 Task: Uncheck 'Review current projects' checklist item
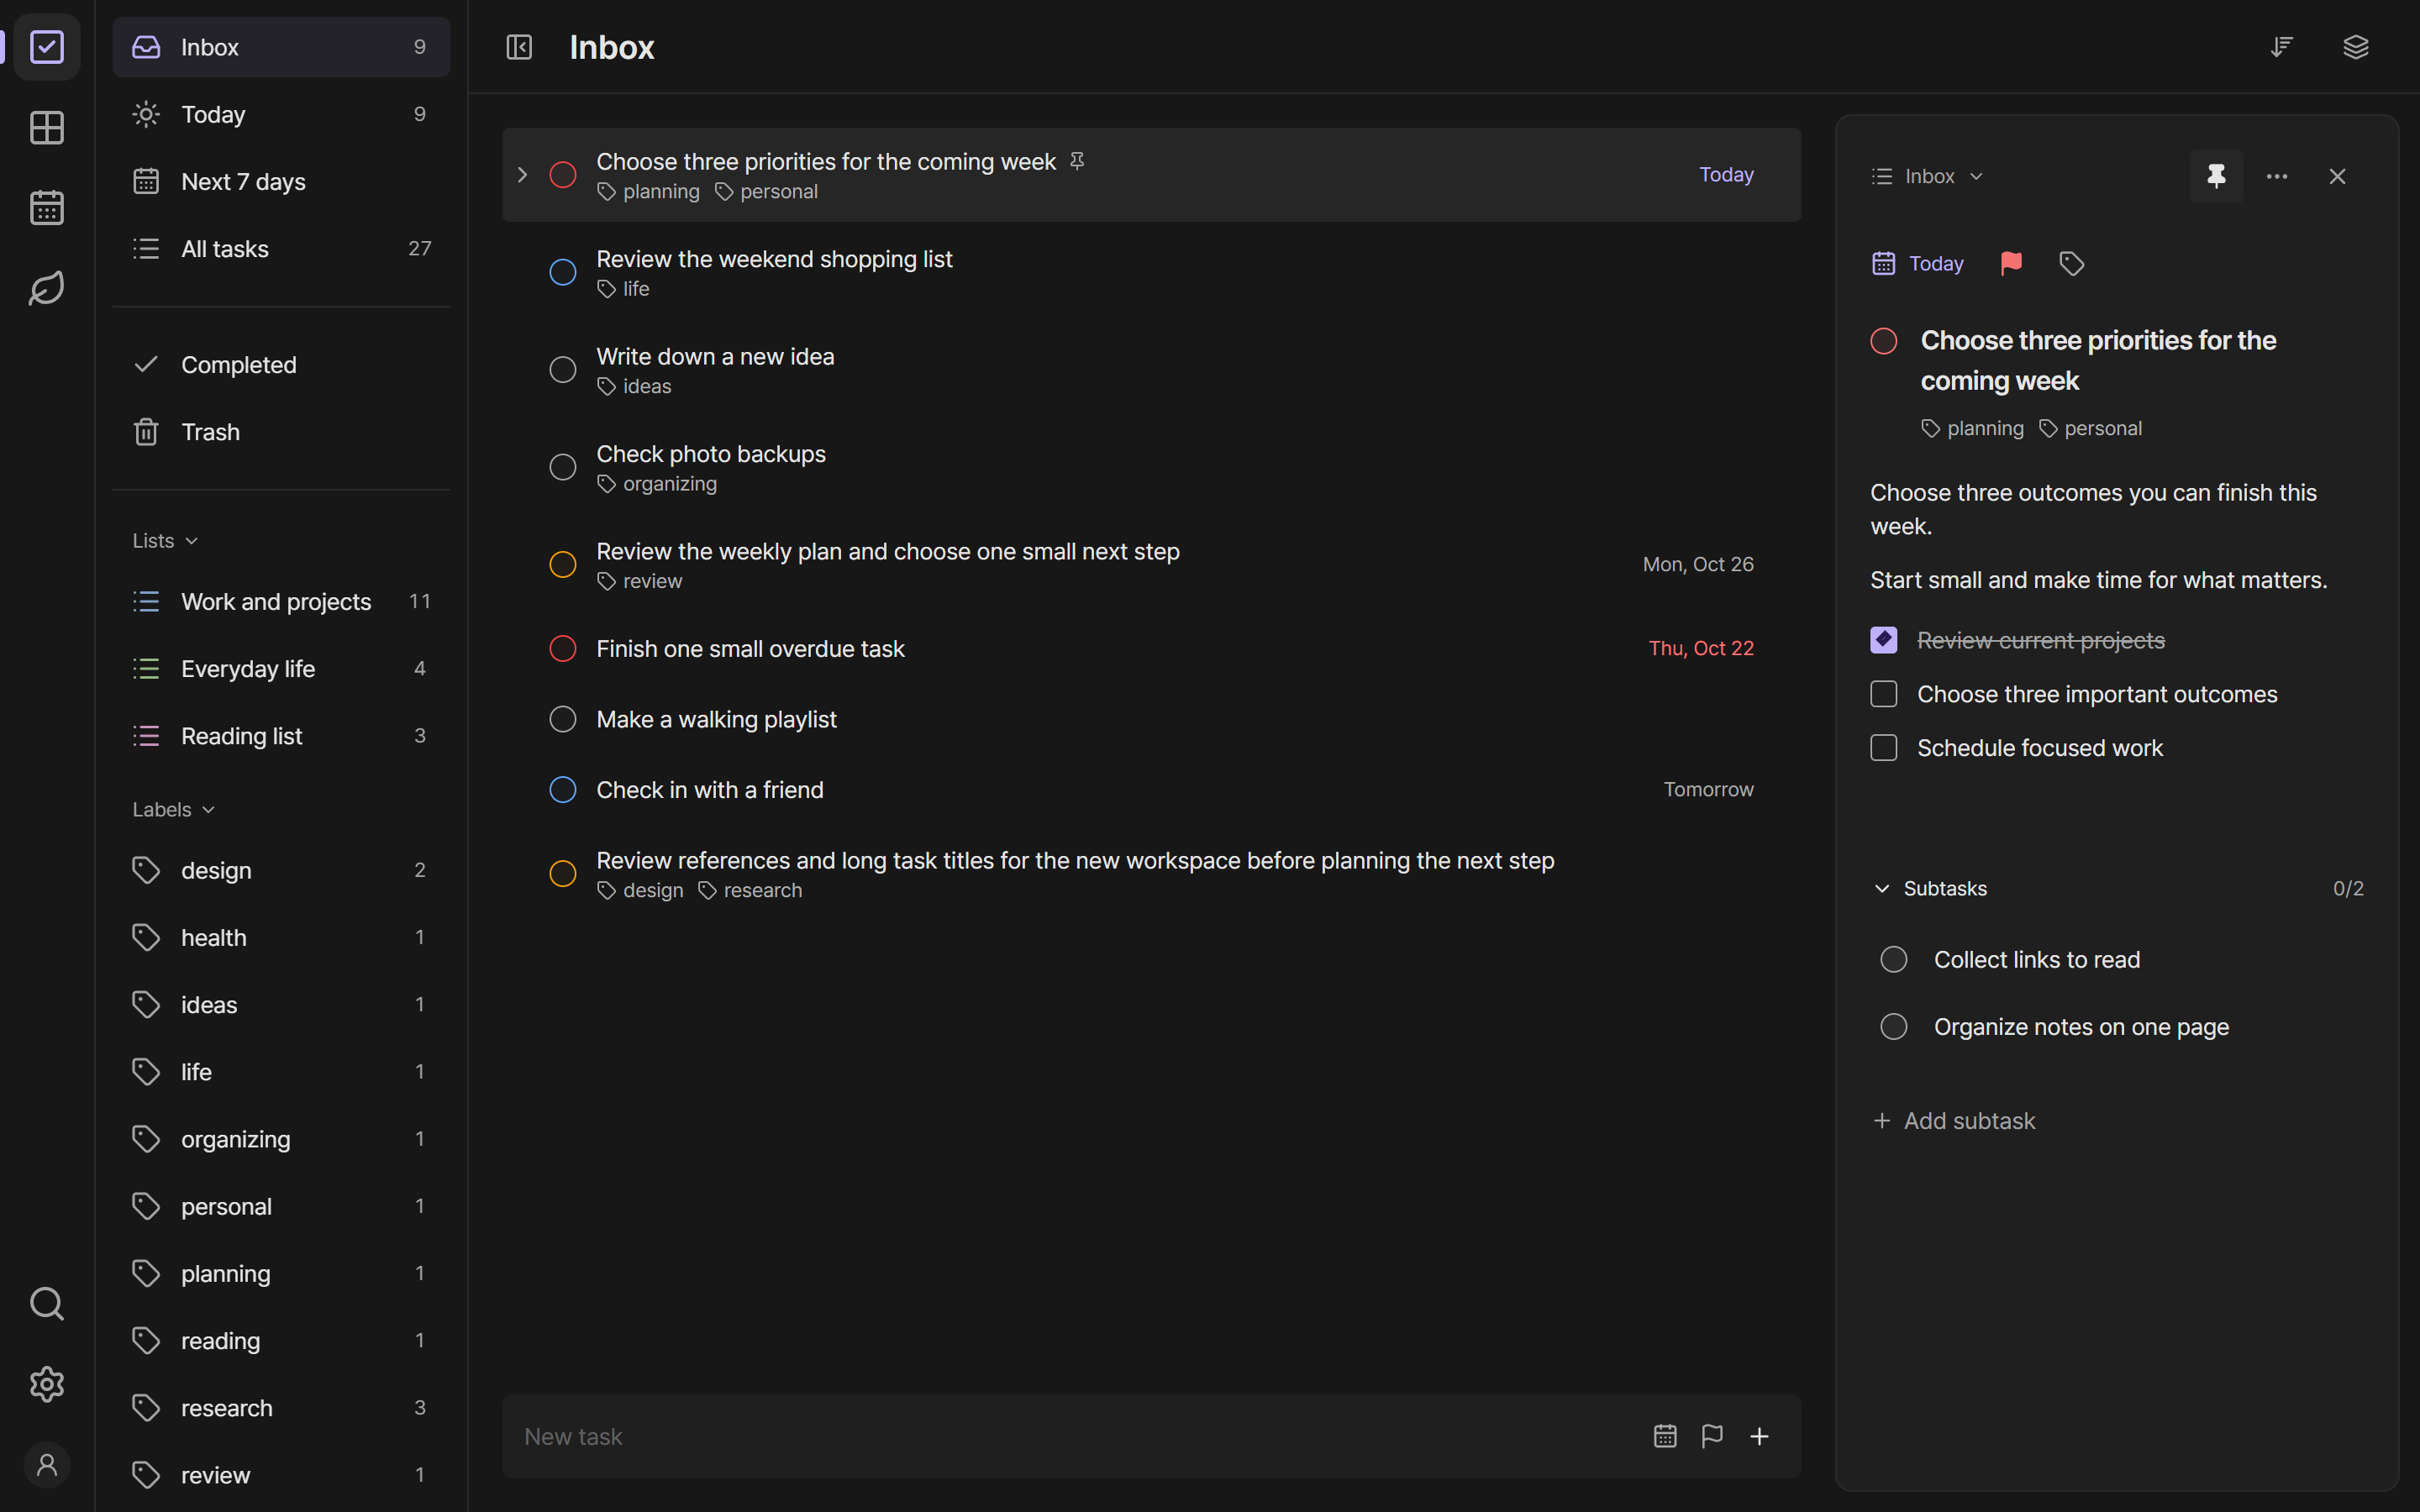click(1884, 640)
